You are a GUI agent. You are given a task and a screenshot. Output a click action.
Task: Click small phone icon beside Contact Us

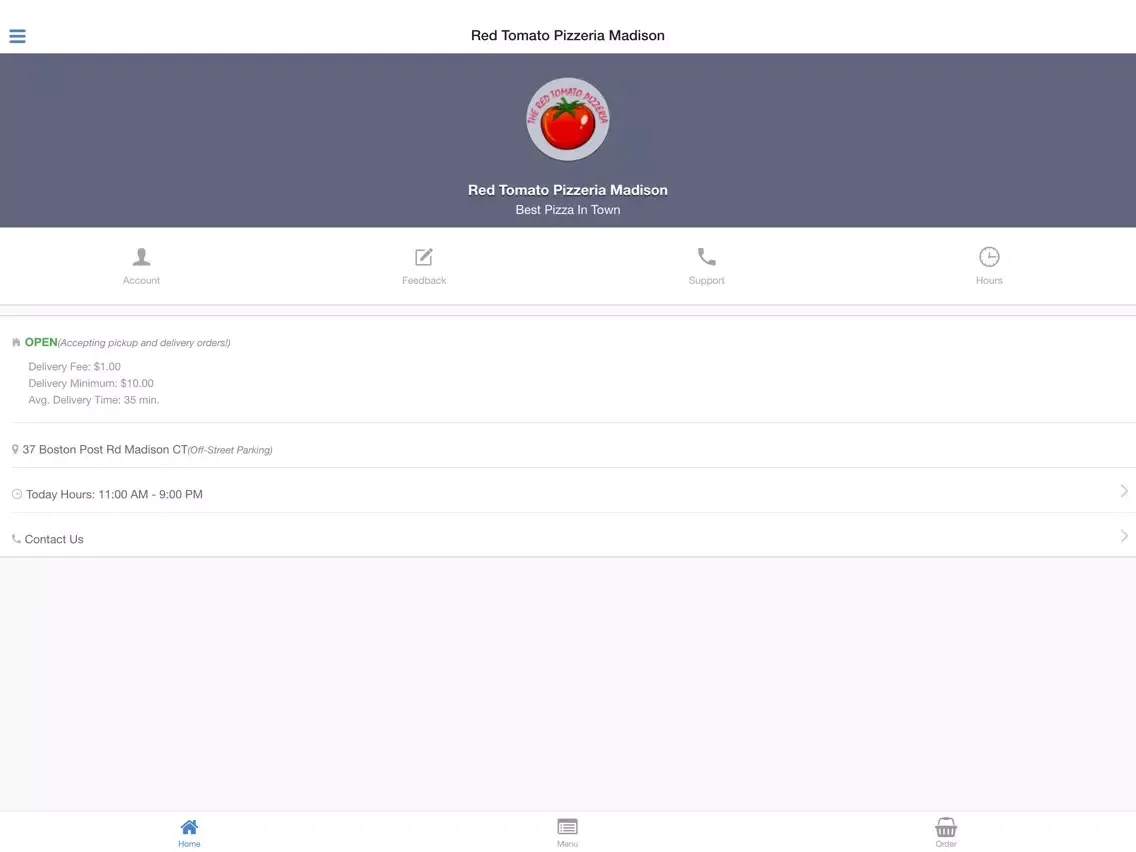(x=16, y=539)
